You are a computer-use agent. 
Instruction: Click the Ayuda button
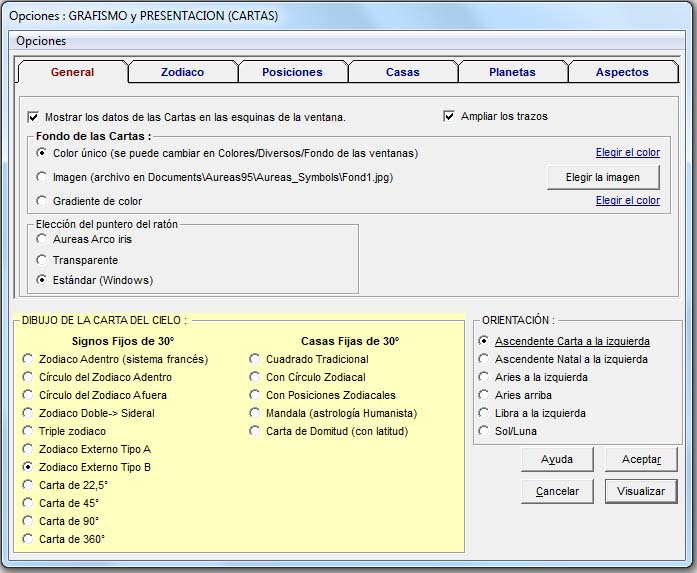[x=557, y=459]
